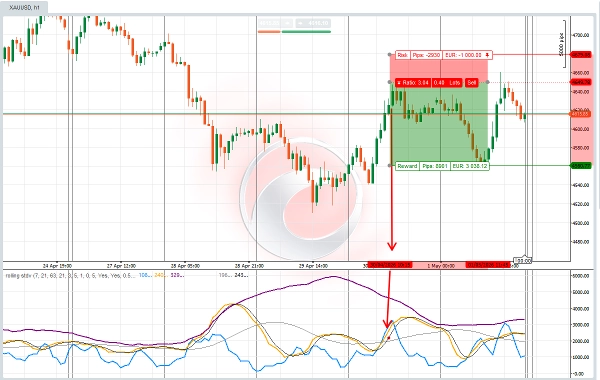Click the 5000 pips scale bracket

[562, 44]
